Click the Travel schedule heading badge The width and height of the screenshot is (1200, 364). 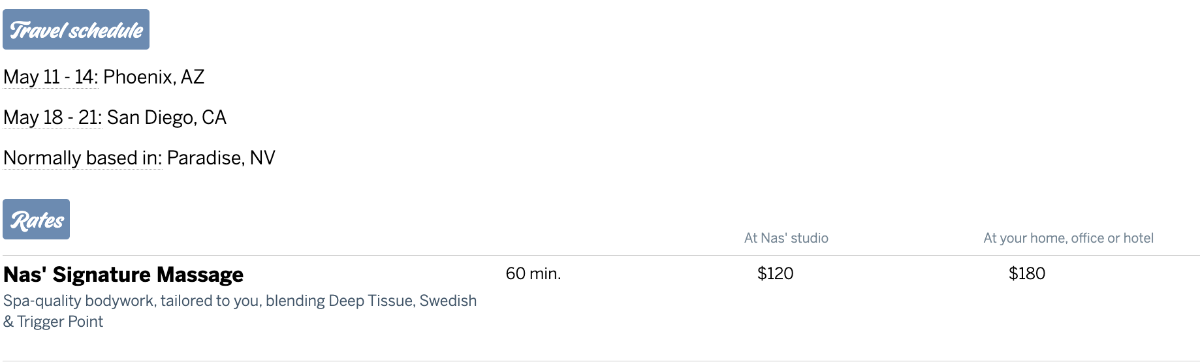click(x=76, y=30)
